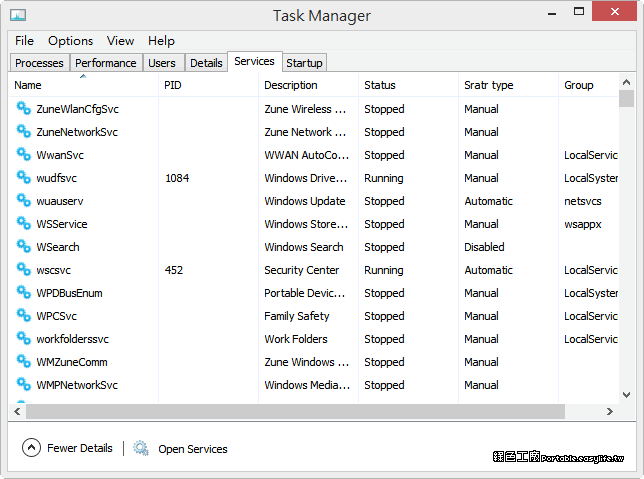The width and height of the screenshot is (644, 479).
Task: Click the WPCSvc service icon
Action: pyautogui.click(x=24, y=316)
